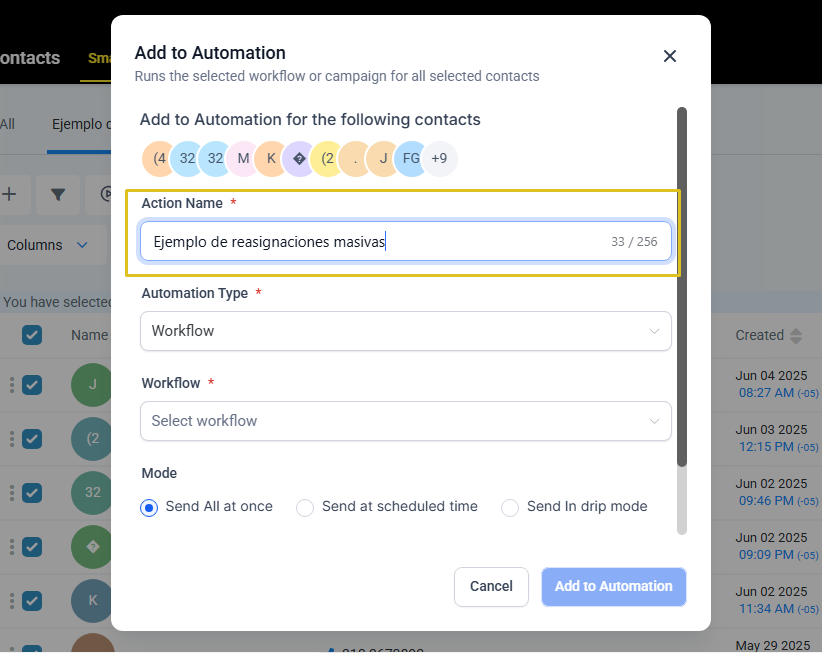Open the Columns dropdown
Screen dimensions: 822x653
coord(47,245)
